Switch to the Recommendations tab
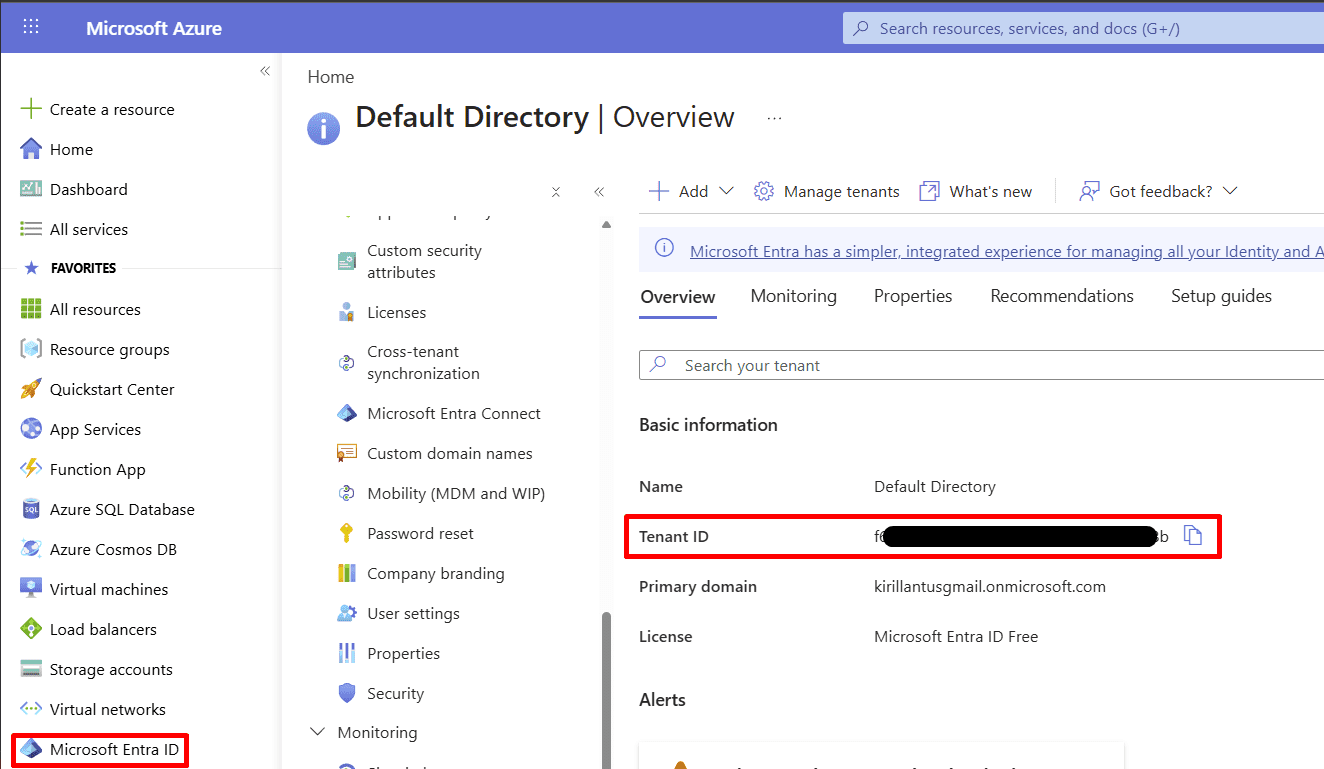Image resolution: width=1324 pixels, height=769 pixels. (1062, 296)
